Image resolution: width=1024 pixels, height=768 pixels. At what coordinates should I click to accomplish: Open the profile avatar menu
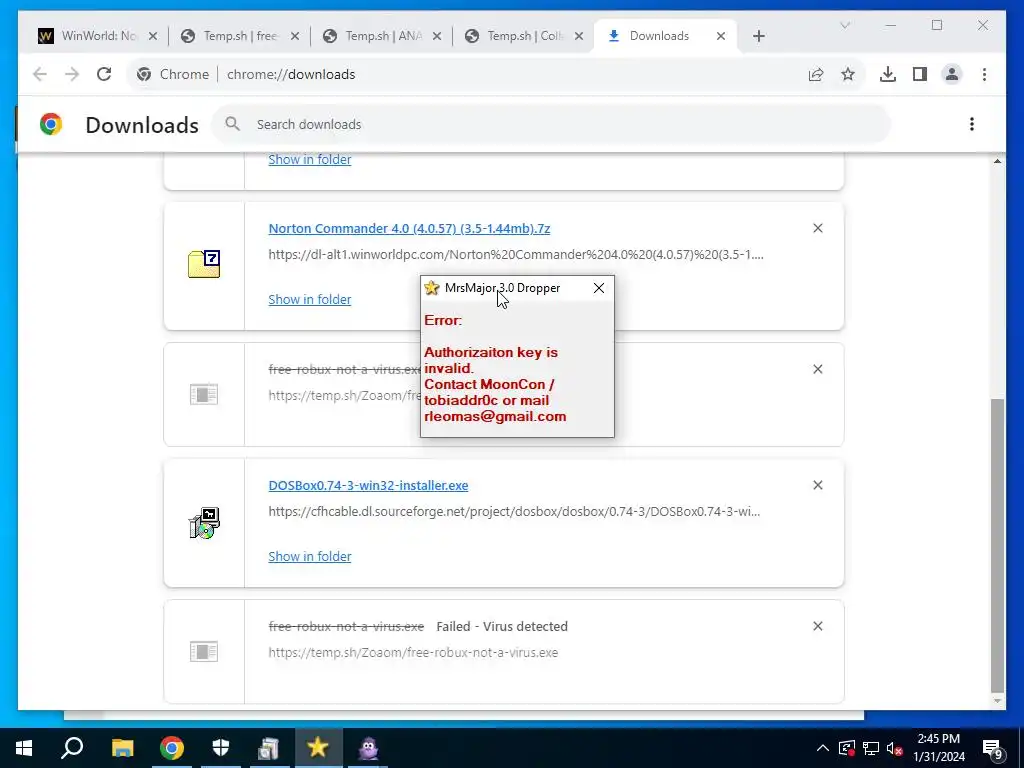pos(952,74)
